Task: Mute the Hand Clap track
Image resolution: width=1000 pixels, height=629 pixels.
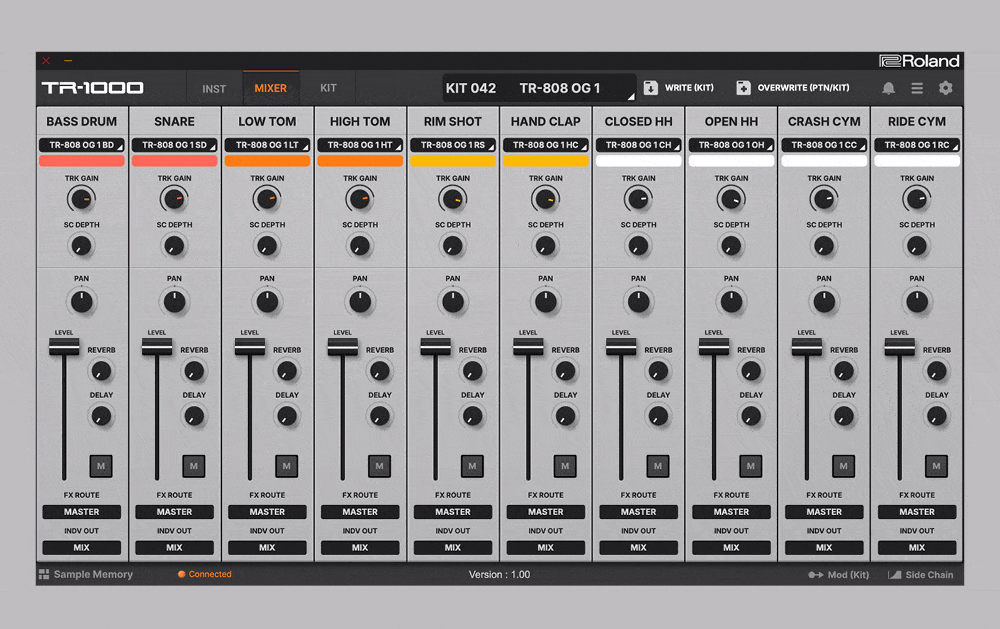Action: 565,466
